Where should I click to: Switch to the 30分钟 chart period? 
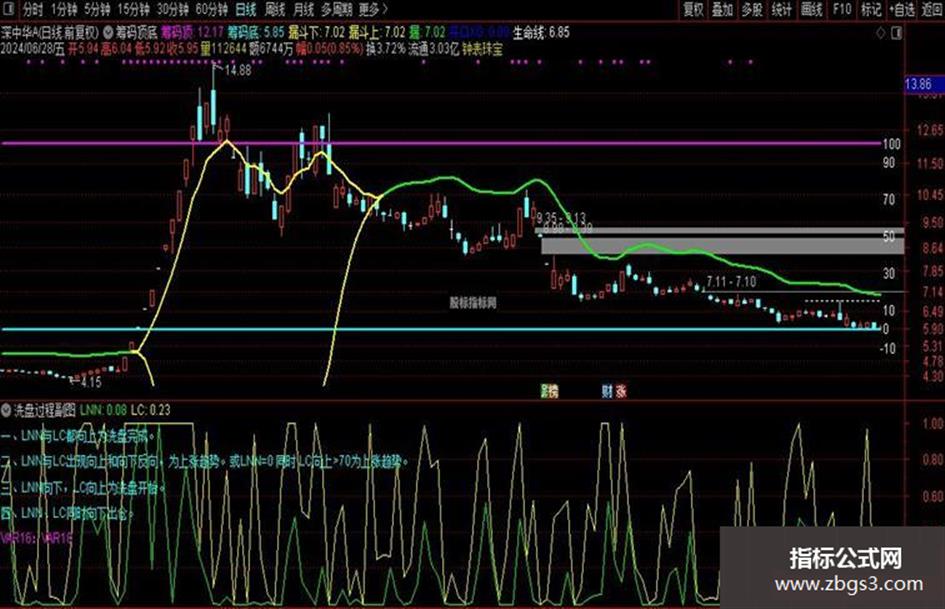tap(172, 9)
